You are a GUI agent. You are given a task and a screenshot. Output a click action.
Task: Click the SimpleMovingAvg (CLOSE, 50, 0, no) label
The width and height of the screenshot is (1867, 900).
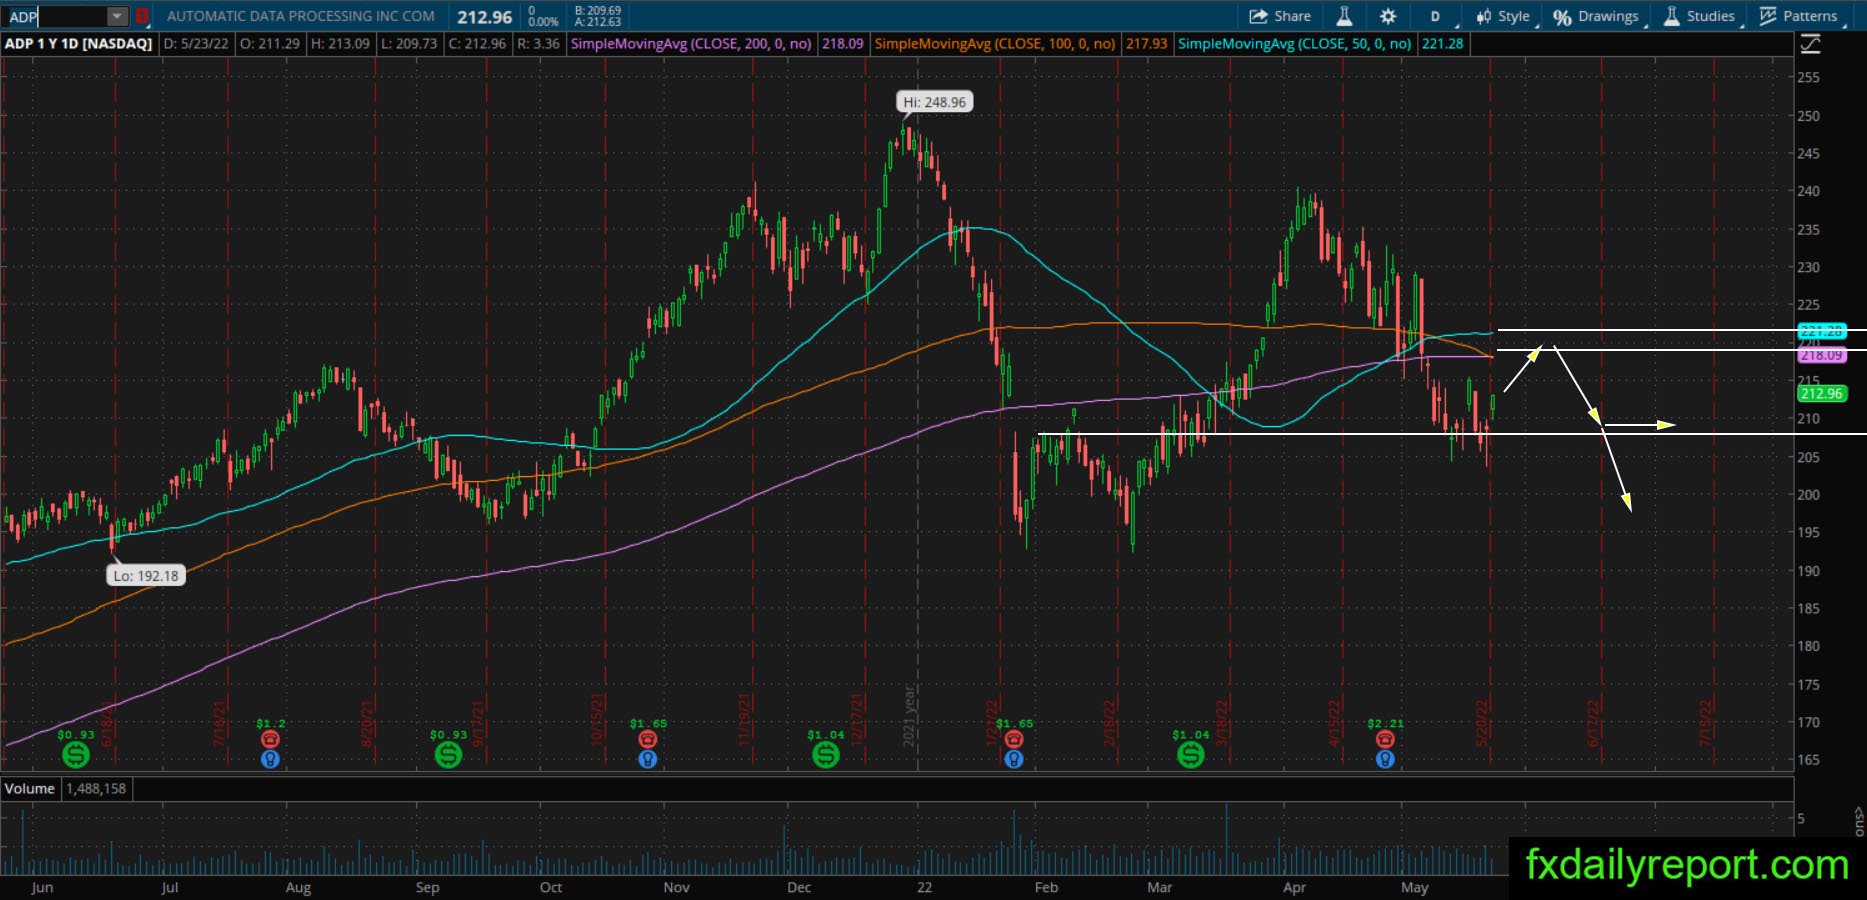(1295, 44)
